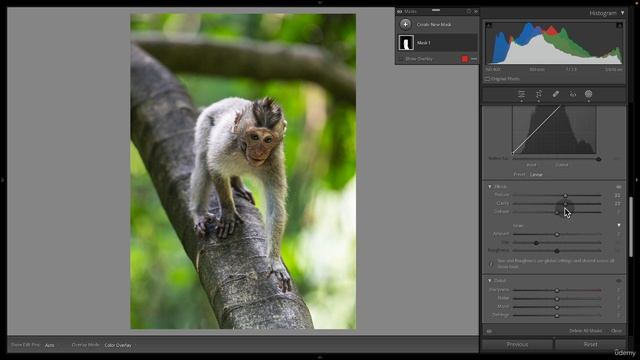640x360 pixels.
Task: Select the Masking tool icon
Action: pos(589,94)
